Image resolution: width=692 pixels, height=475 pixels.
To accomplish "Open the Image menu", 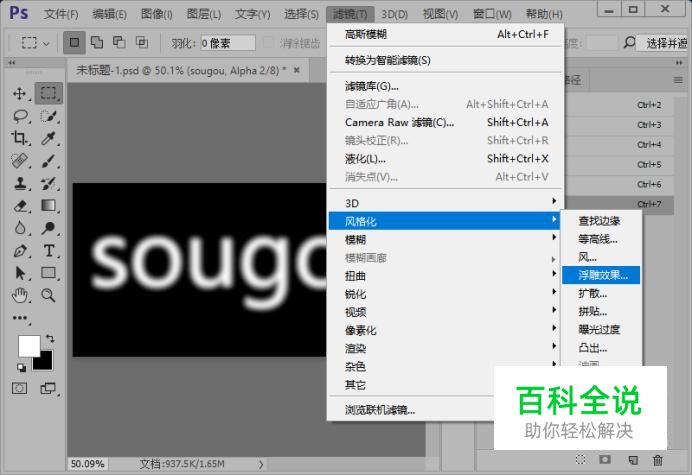I will tap(157, 14).
